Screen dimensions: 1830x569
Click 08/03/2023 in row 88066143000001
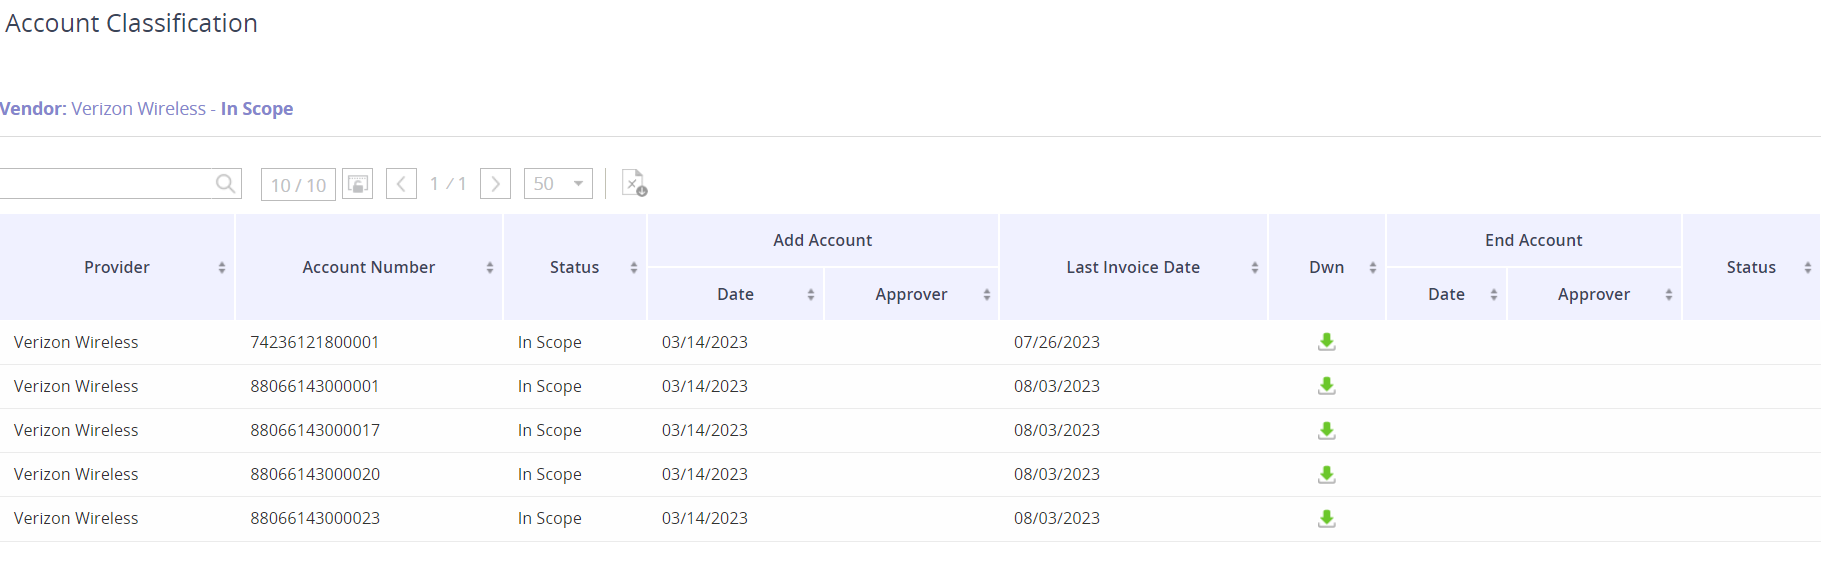(1057, 386)
